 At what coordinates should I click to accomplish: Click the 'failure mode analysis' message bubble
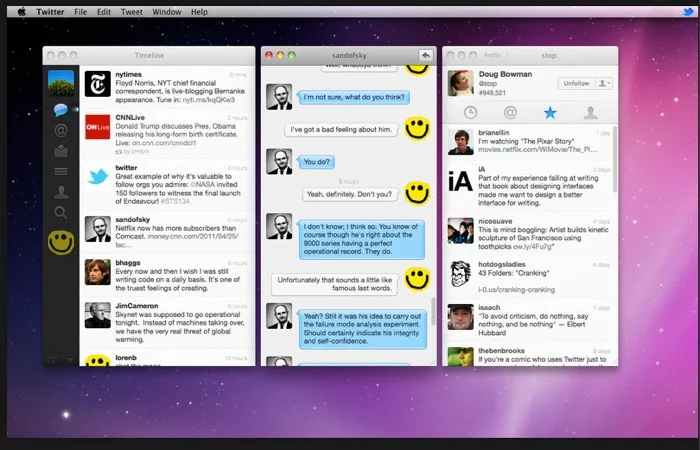(362, 329)
